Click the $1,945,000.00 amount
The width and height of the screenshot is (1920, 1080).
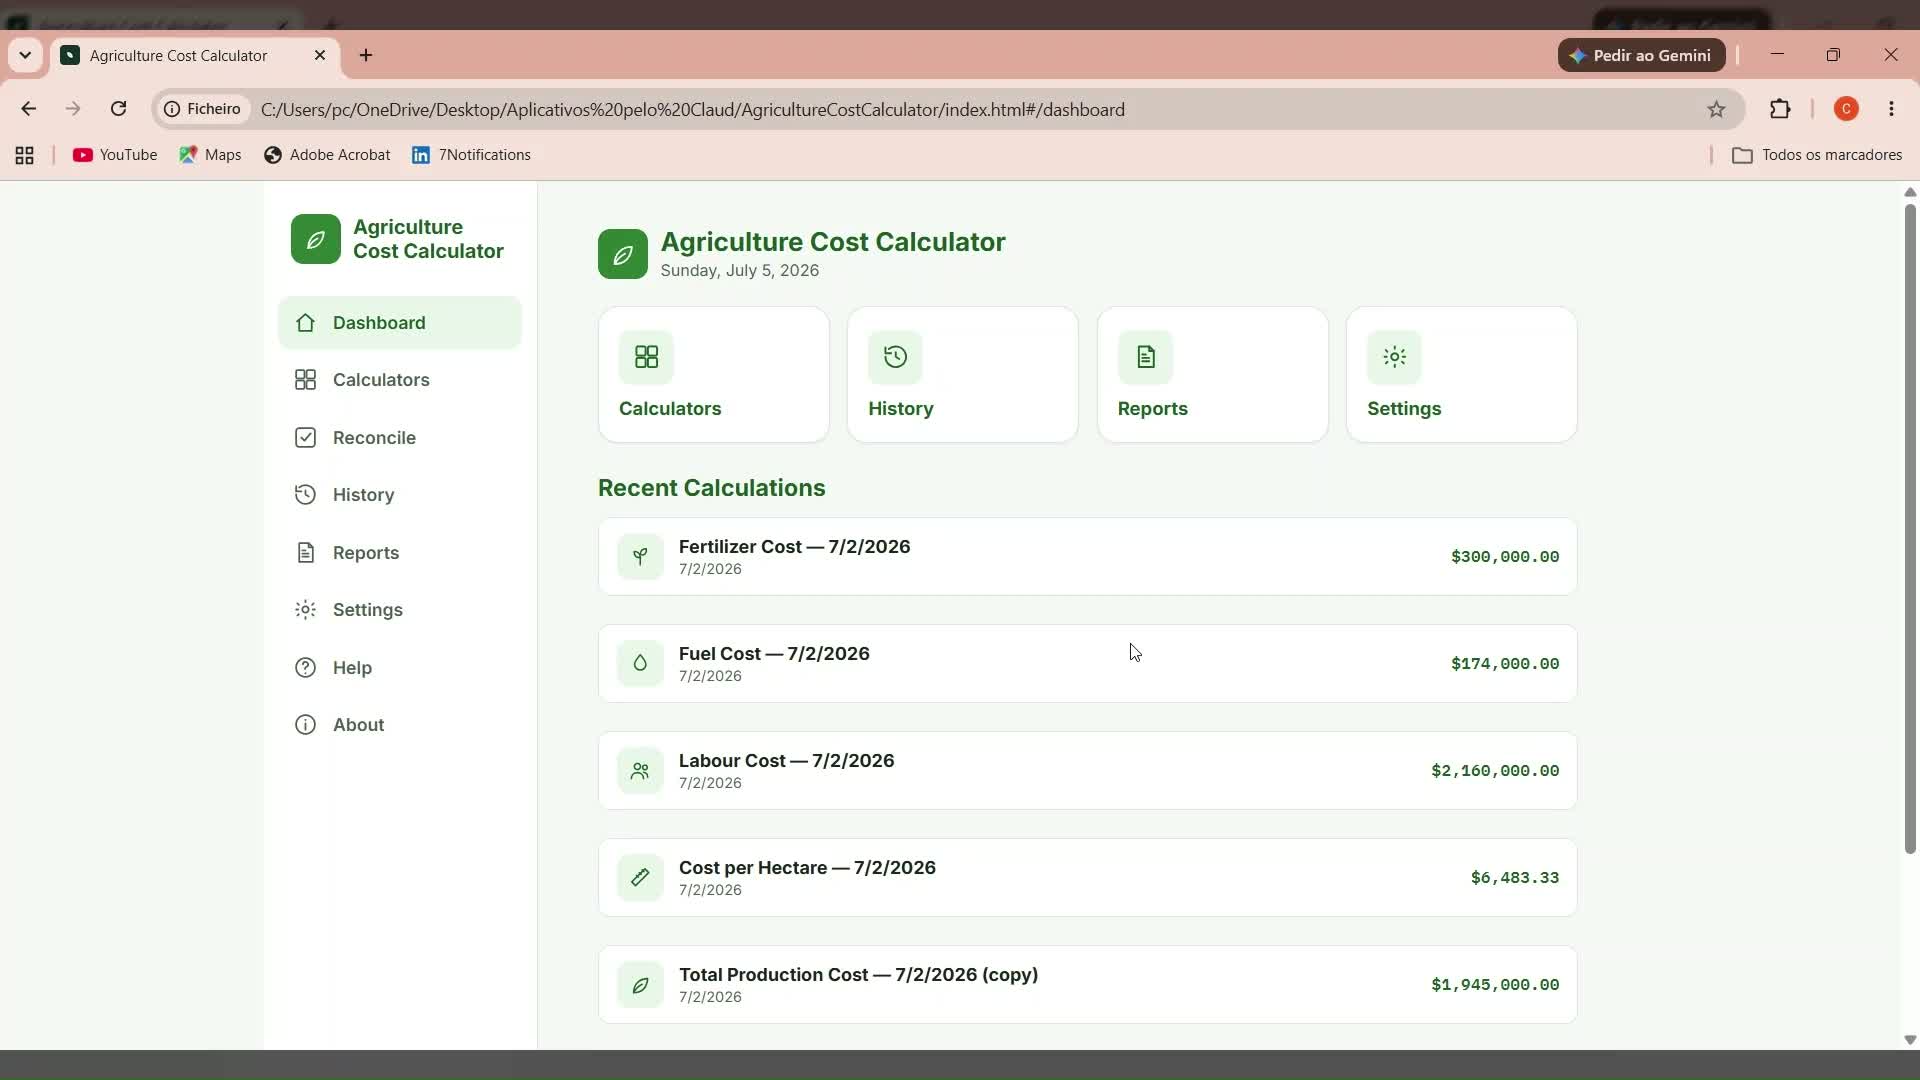pos(1494,985)
